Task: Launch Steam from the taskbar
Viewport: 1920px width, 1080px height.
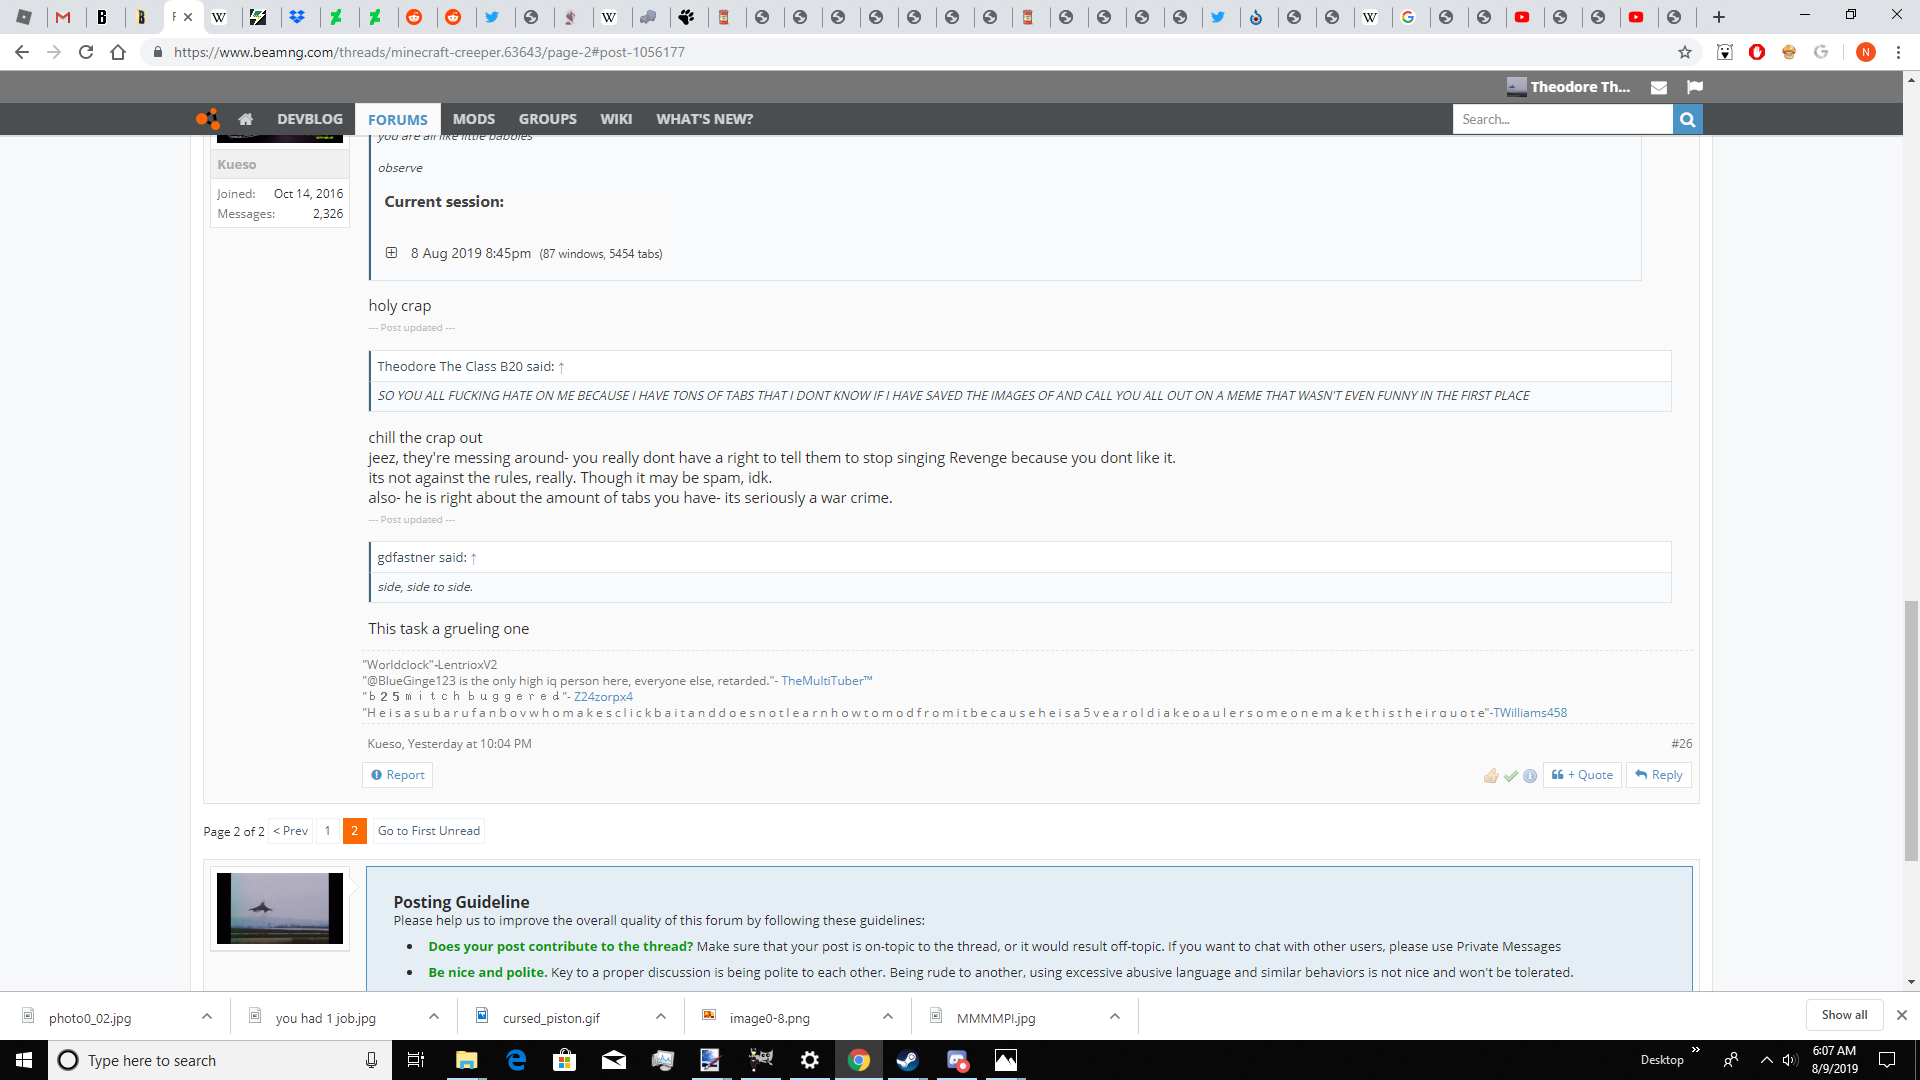Action: 907,1060
